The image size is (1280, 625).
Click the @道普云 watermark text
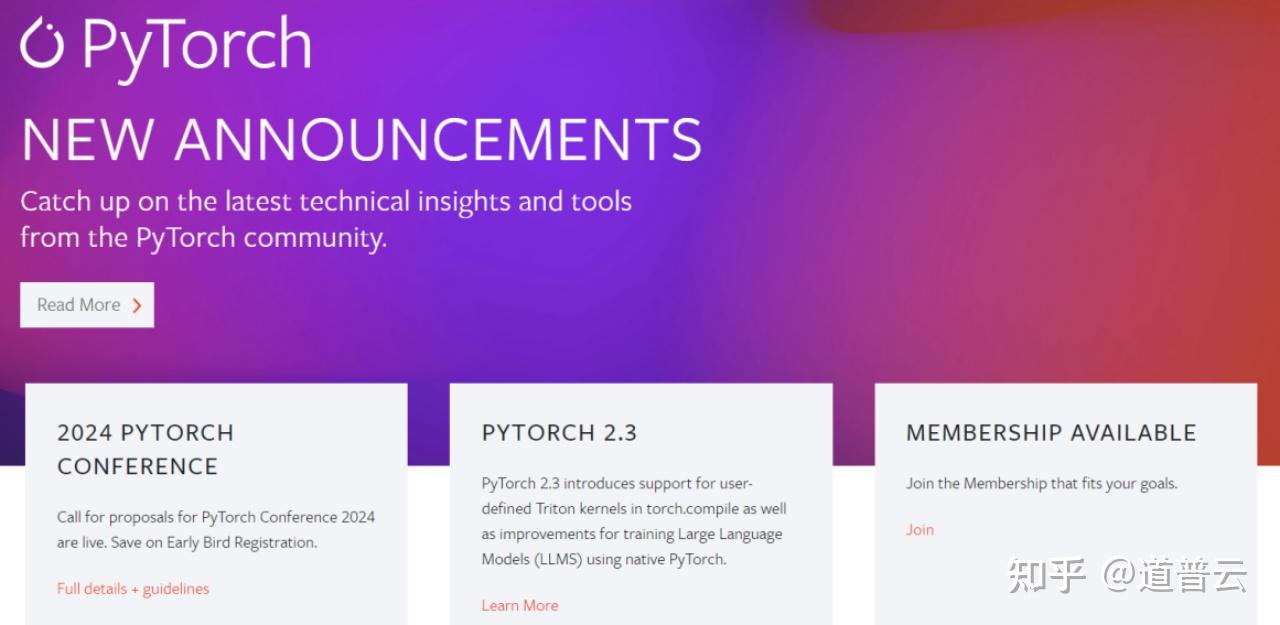(x=1176, y=575)
